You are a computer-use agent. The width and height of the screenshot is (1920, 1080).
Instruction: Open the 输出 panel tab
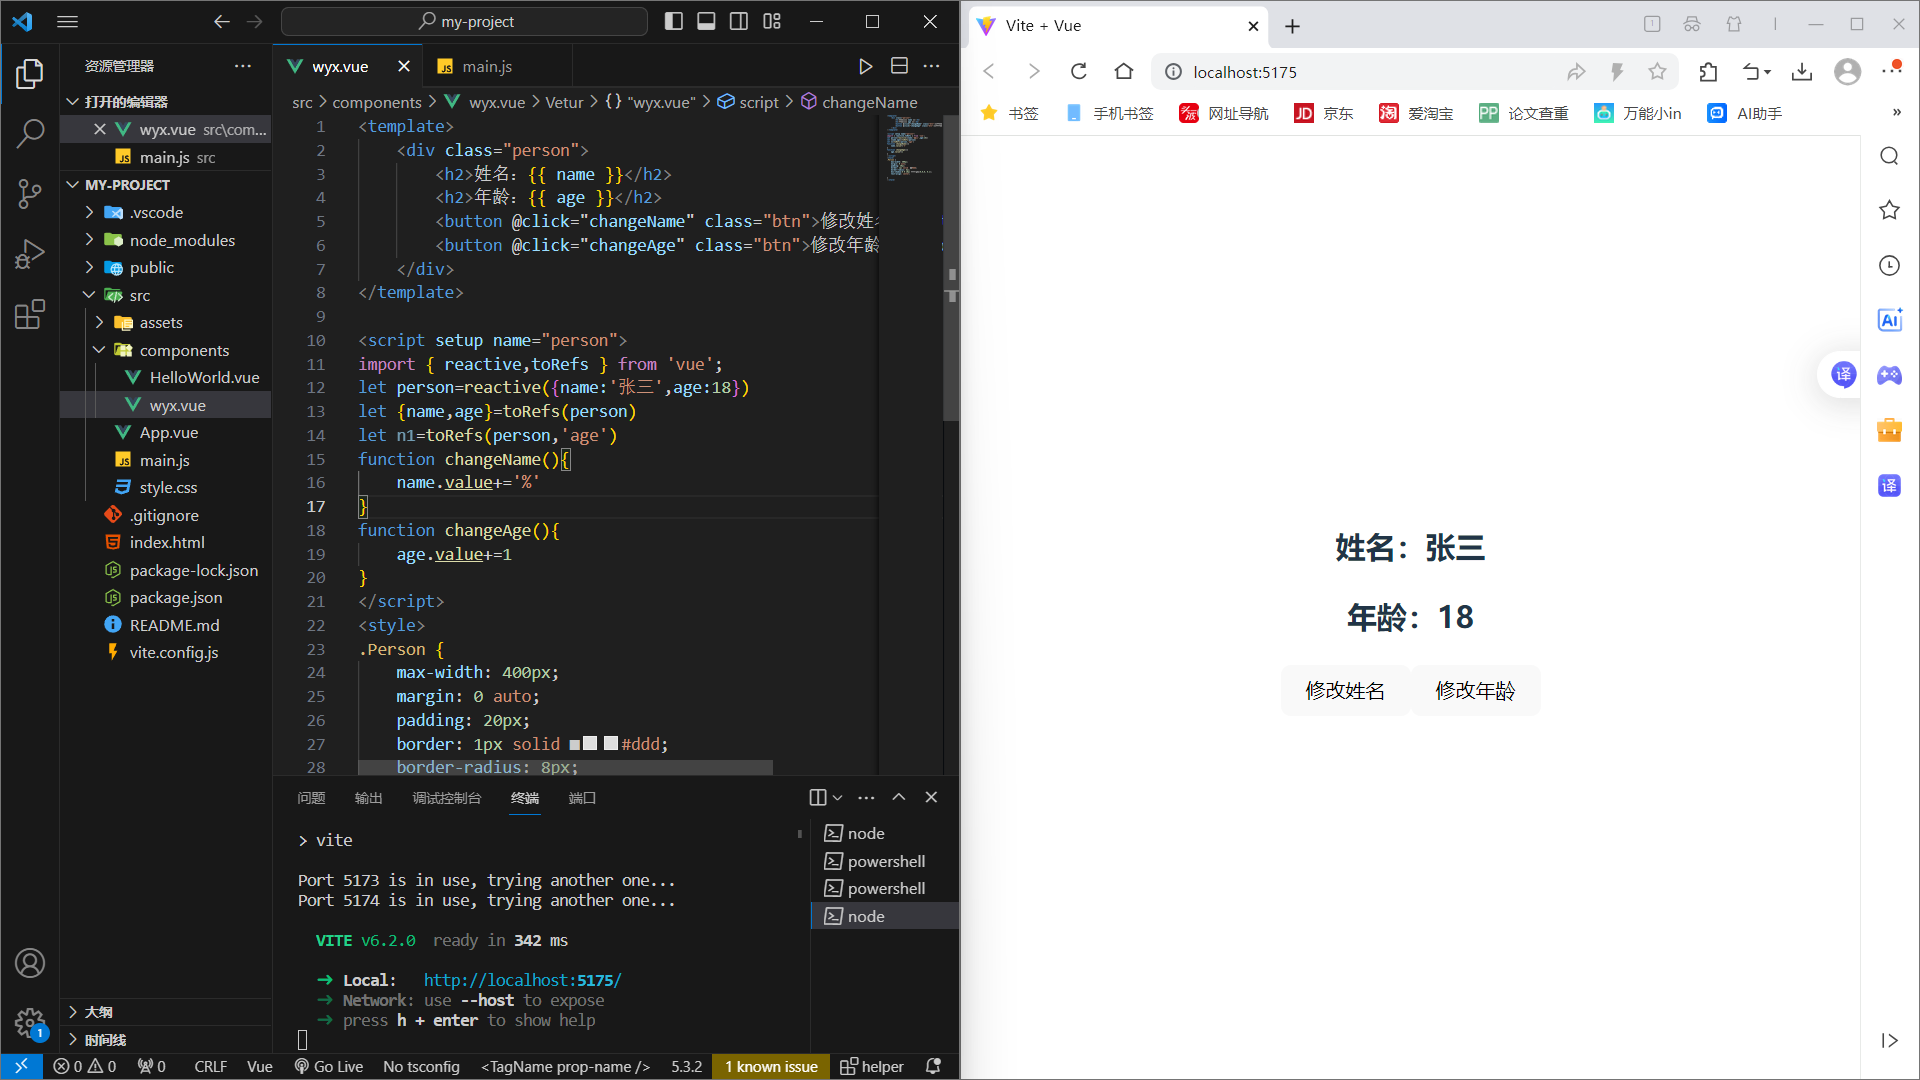pyautogui.click(x=368, y=798)
